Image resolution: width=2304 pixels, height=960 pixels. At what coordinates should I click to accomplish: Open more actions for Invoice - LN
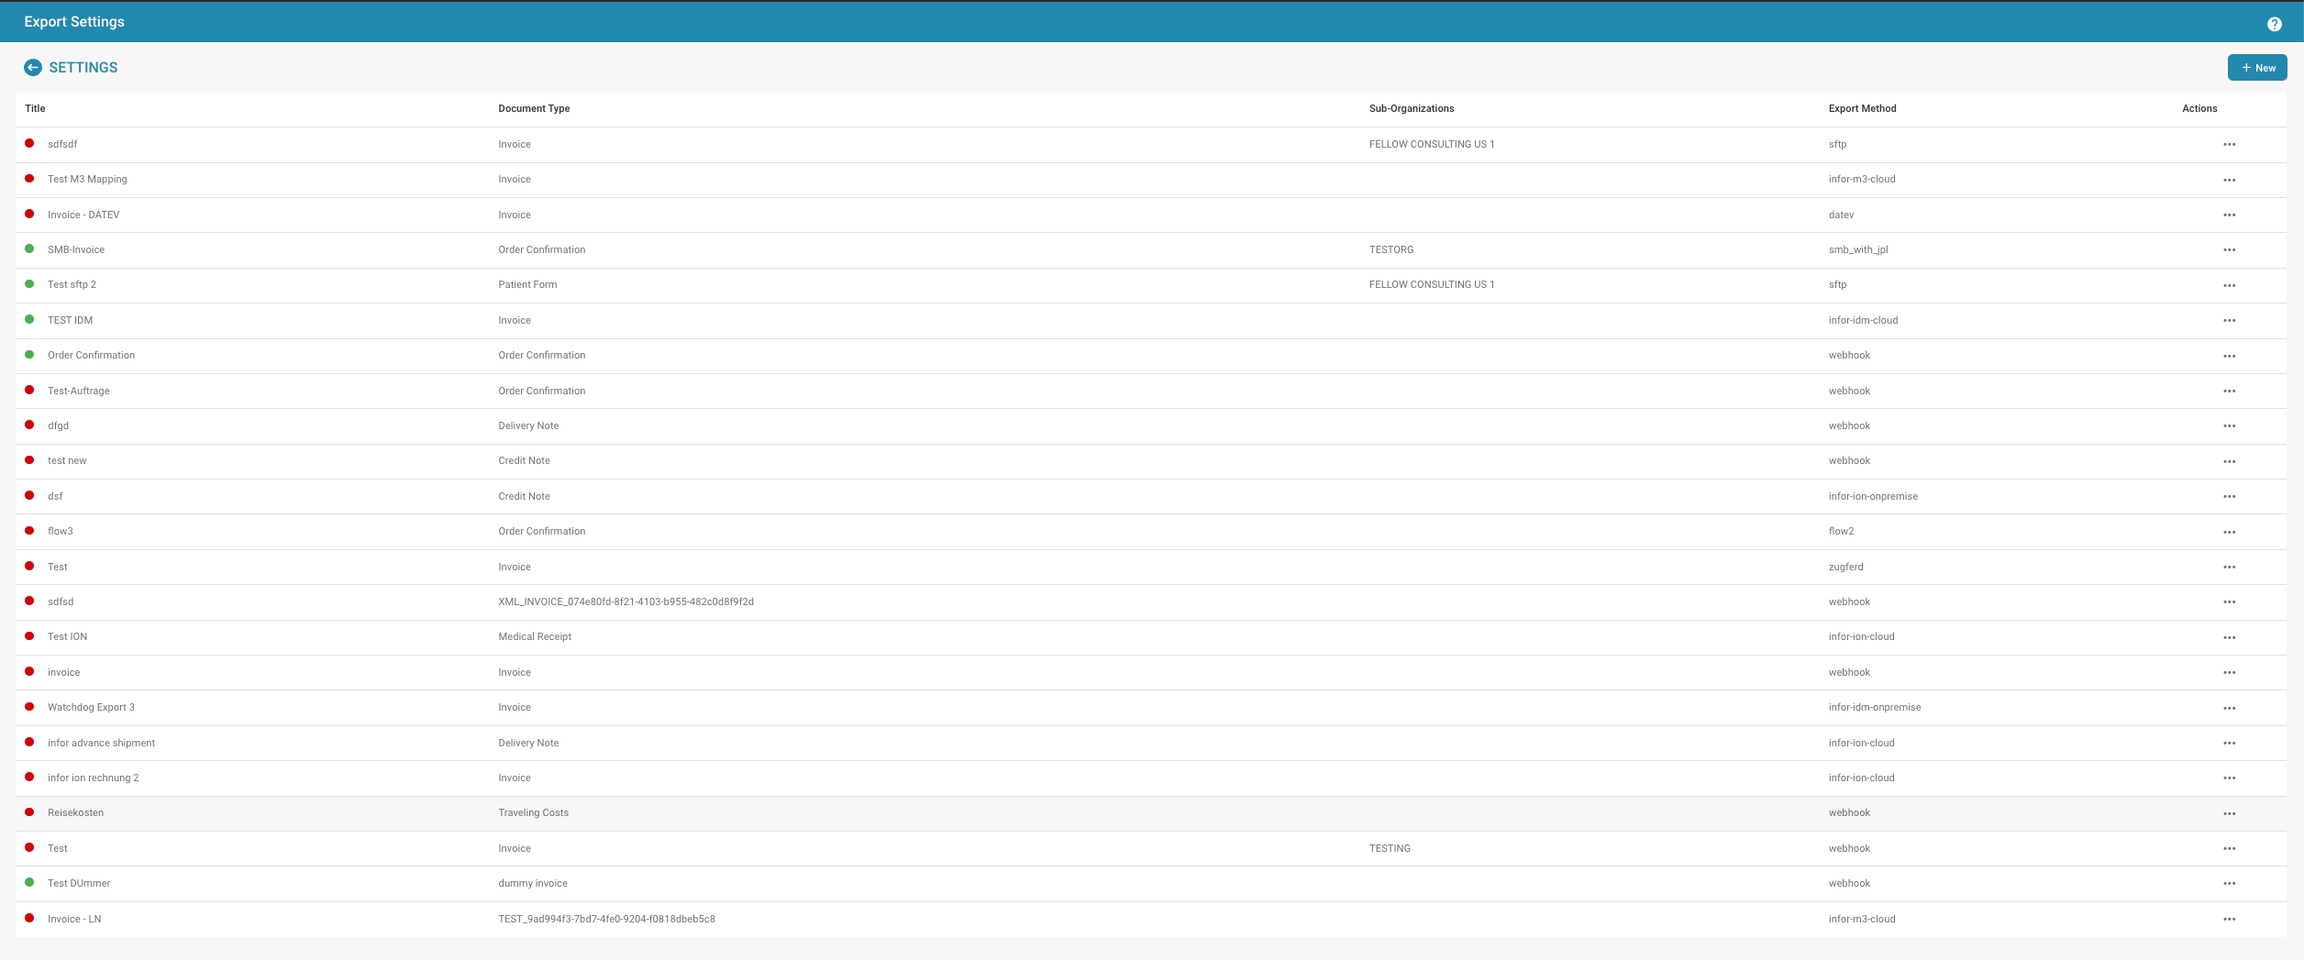coord(2229,919)
